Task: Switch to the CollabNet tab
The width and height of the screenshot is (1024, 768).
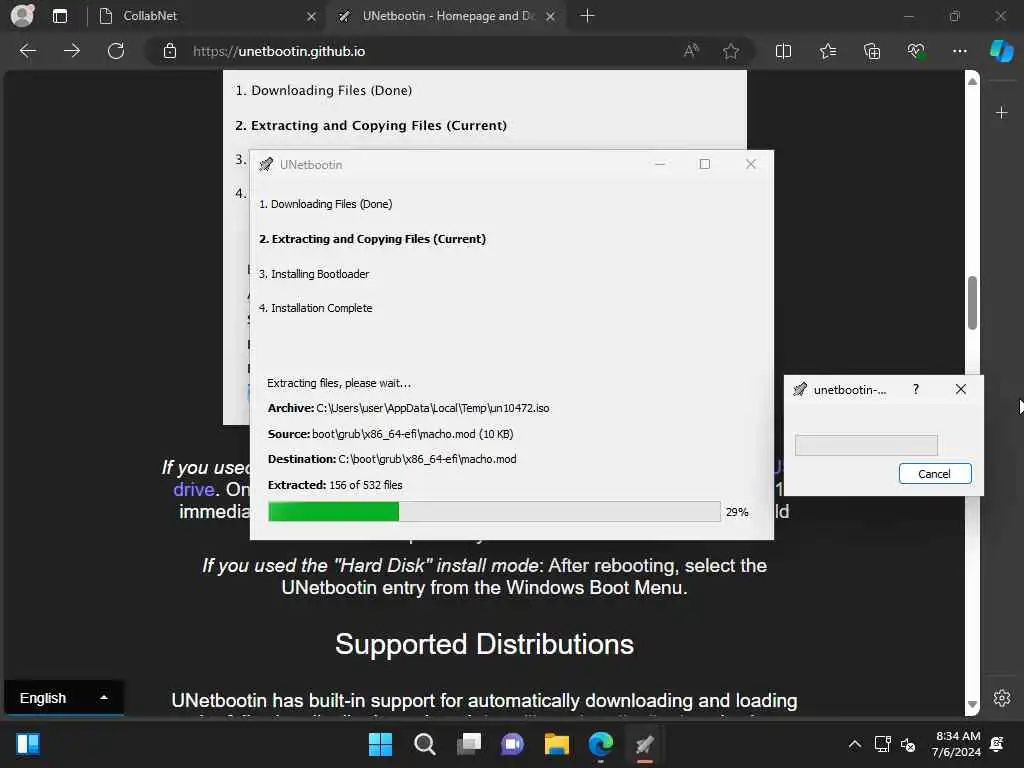Action: (206, 16)
